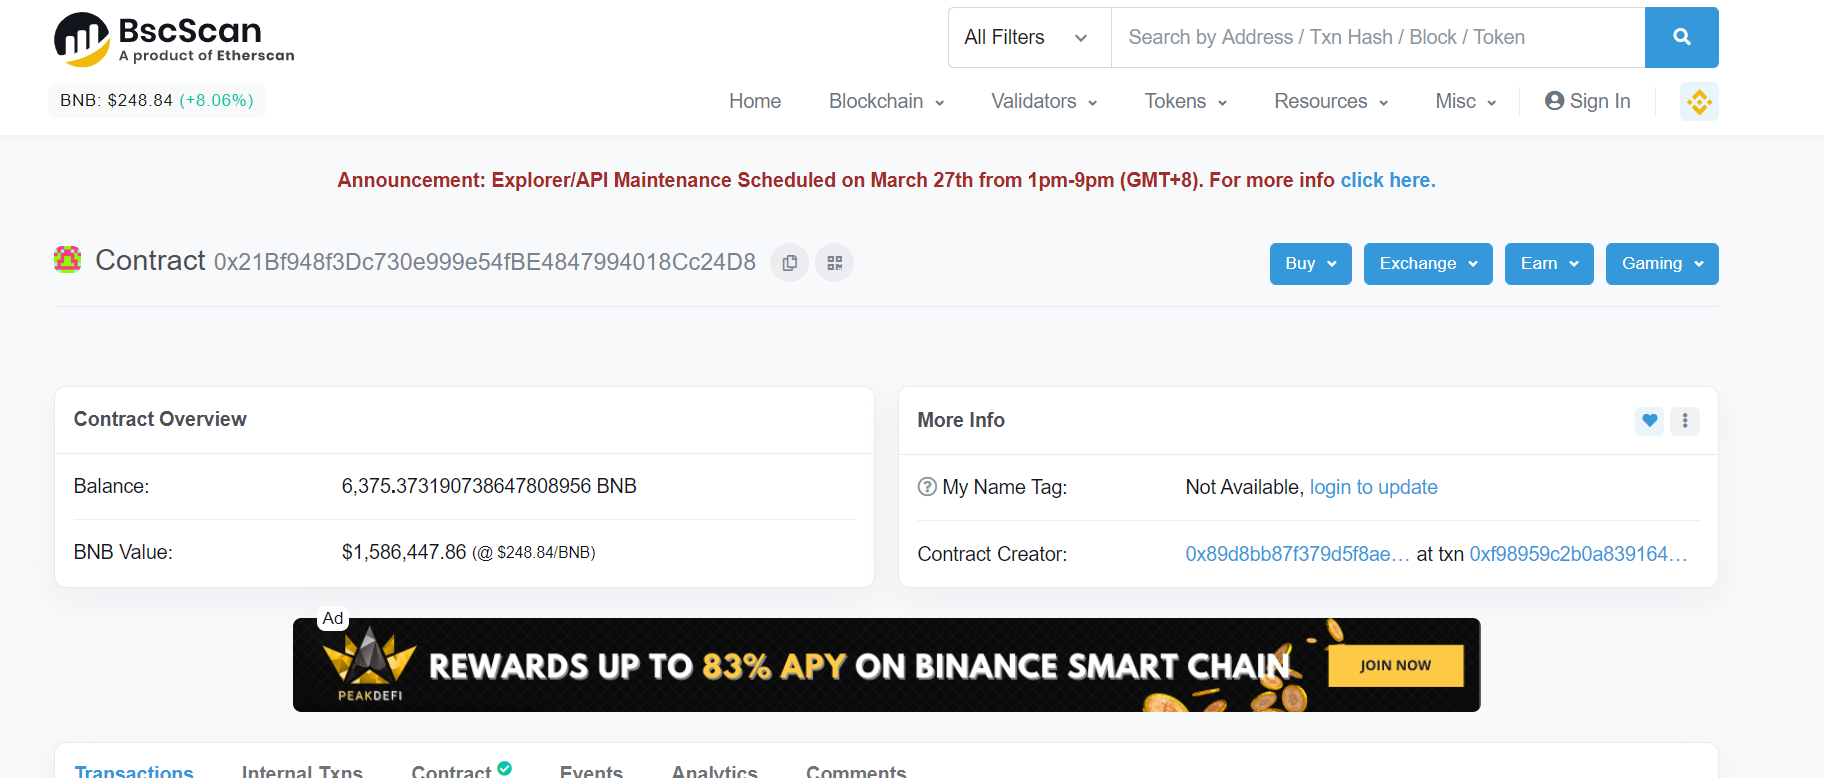Click the Ad label tag
The image size is (1824, 778).
(333, 618)
